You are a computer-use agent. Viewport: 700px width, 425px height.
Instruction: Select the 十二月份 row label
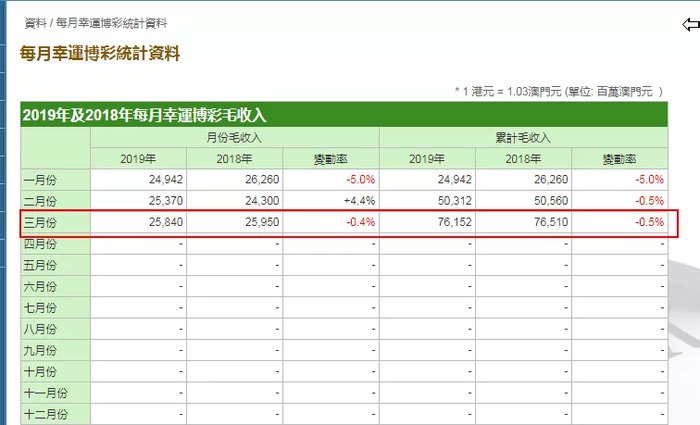point(46,414)
